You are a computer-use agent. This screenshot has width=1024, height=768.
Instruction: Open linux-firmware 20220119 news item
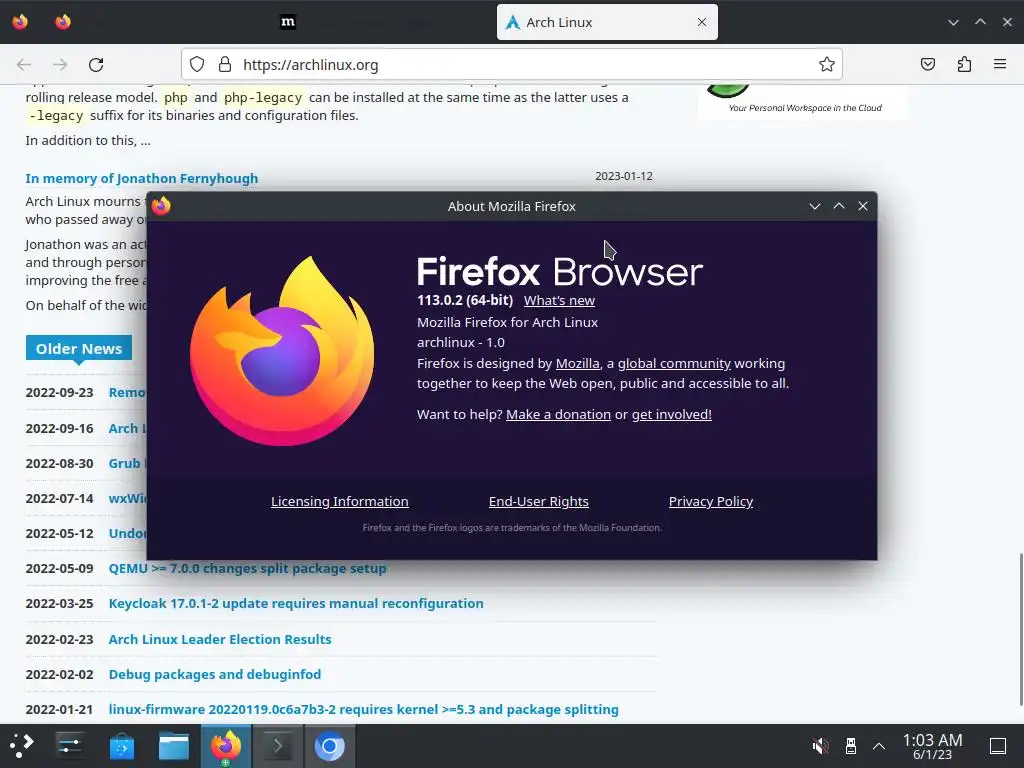coord(363,709)
